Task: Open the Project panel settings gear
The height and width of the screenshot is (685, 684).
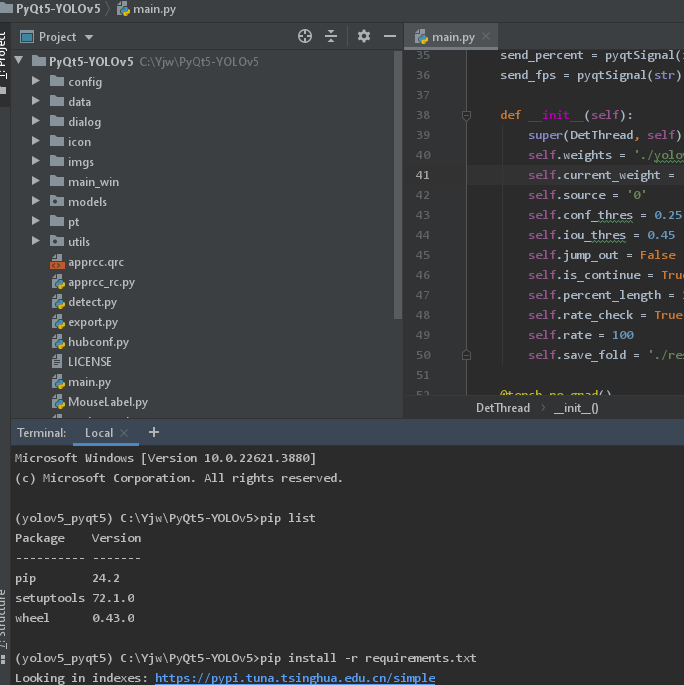Action: (x=363, y=36)
